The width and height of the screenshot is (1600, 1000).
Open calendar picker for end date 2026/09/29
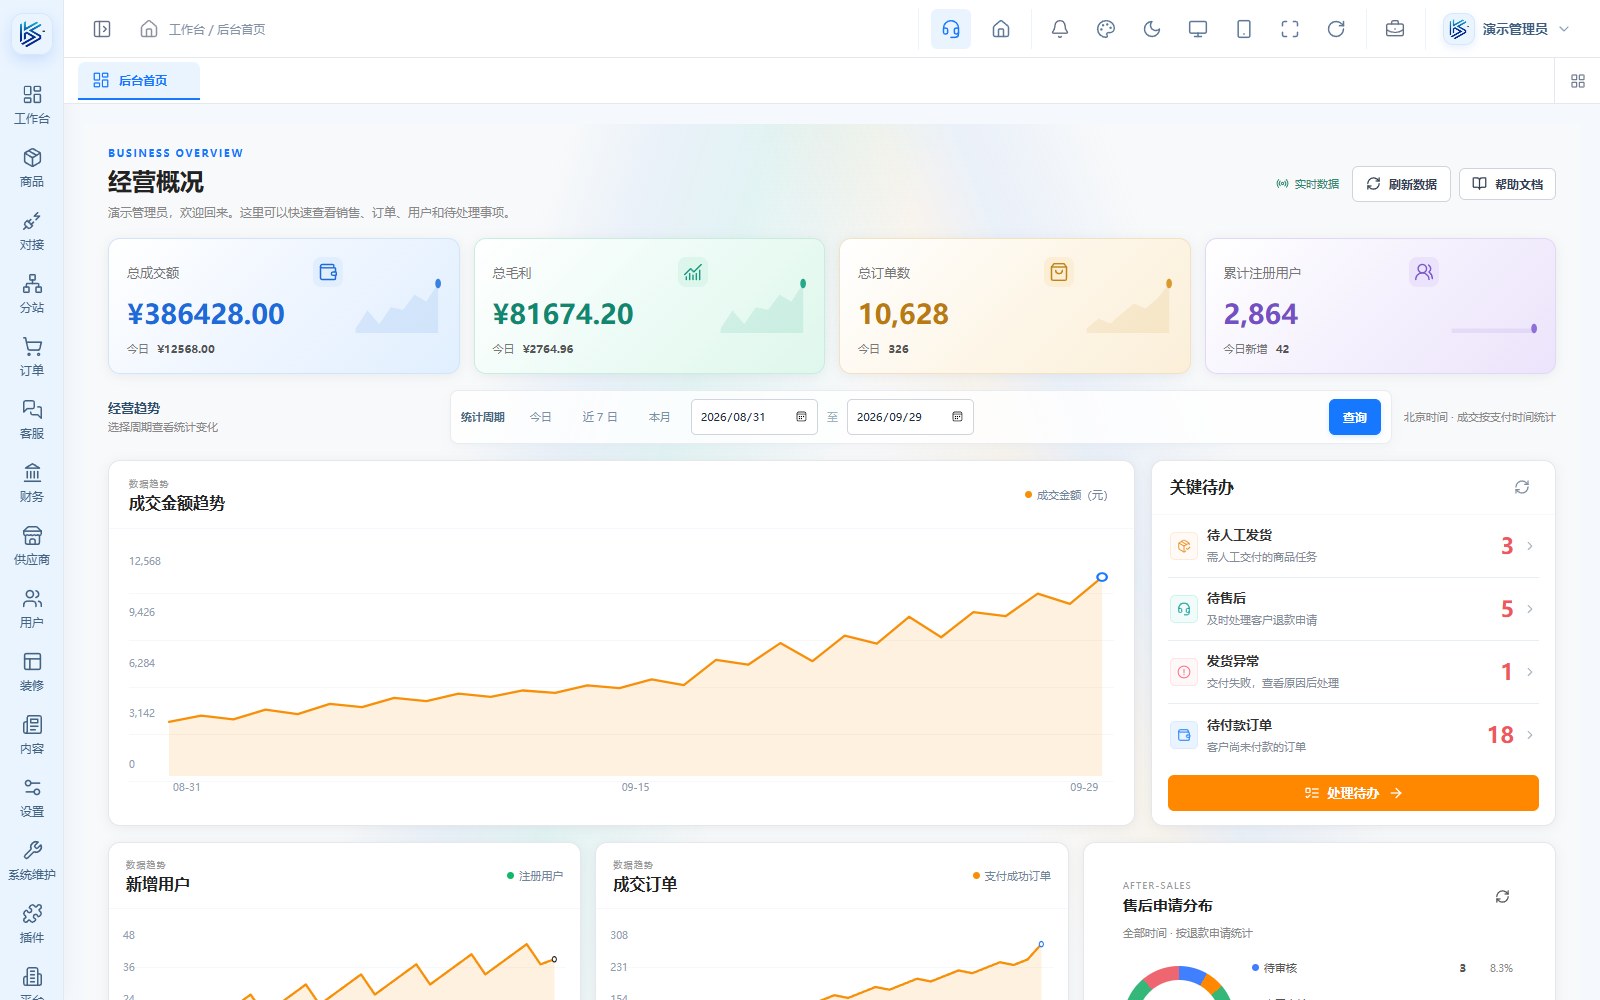(x=957, y=417)
